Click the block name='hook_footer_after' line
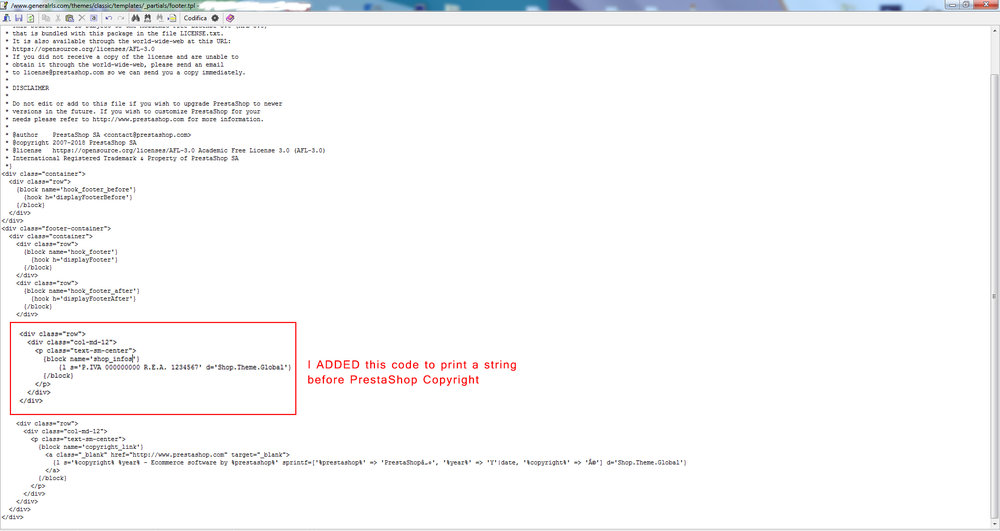Viewport: 1000px width, 531px height. (82, 291)
